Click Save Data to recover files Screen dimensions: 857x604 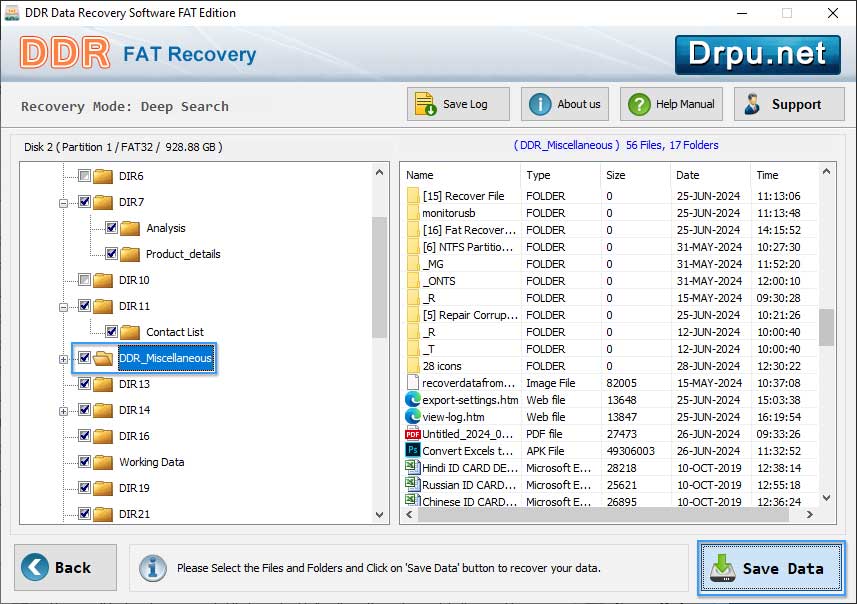coord(771,568)
